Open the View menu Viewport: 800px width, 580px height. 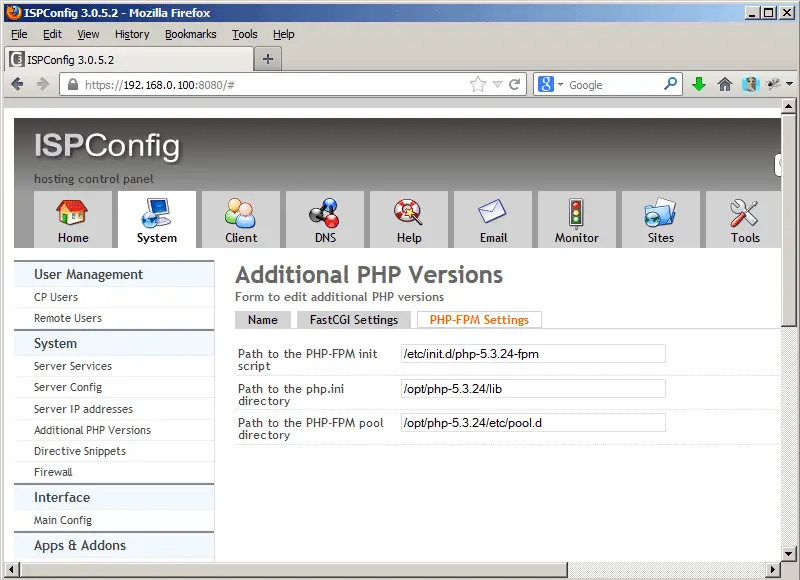click(x=88, y=34)
